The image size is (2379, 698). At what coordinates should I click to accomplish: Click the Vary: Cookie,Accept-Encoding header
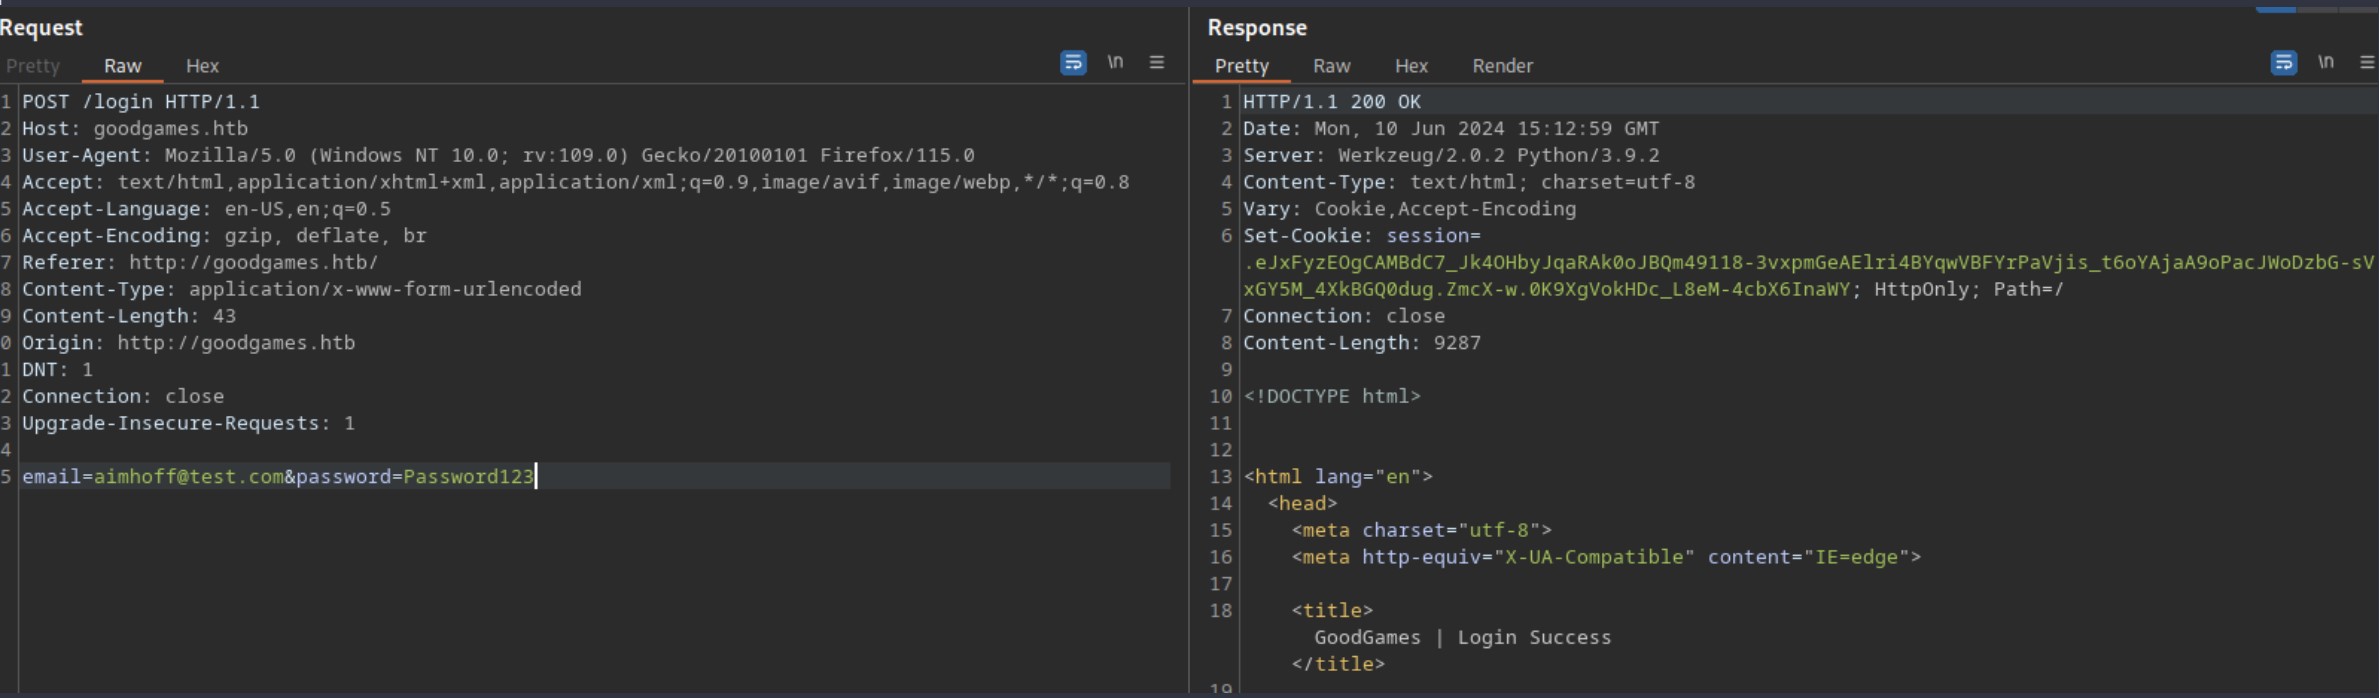point(1409,209)
